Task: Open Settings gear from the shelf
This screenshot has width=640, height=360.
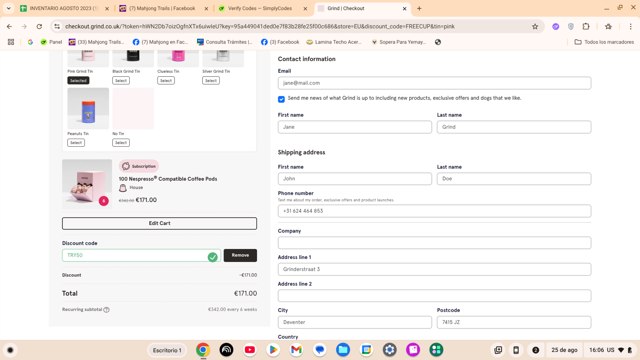Action: tap(389, 350)
